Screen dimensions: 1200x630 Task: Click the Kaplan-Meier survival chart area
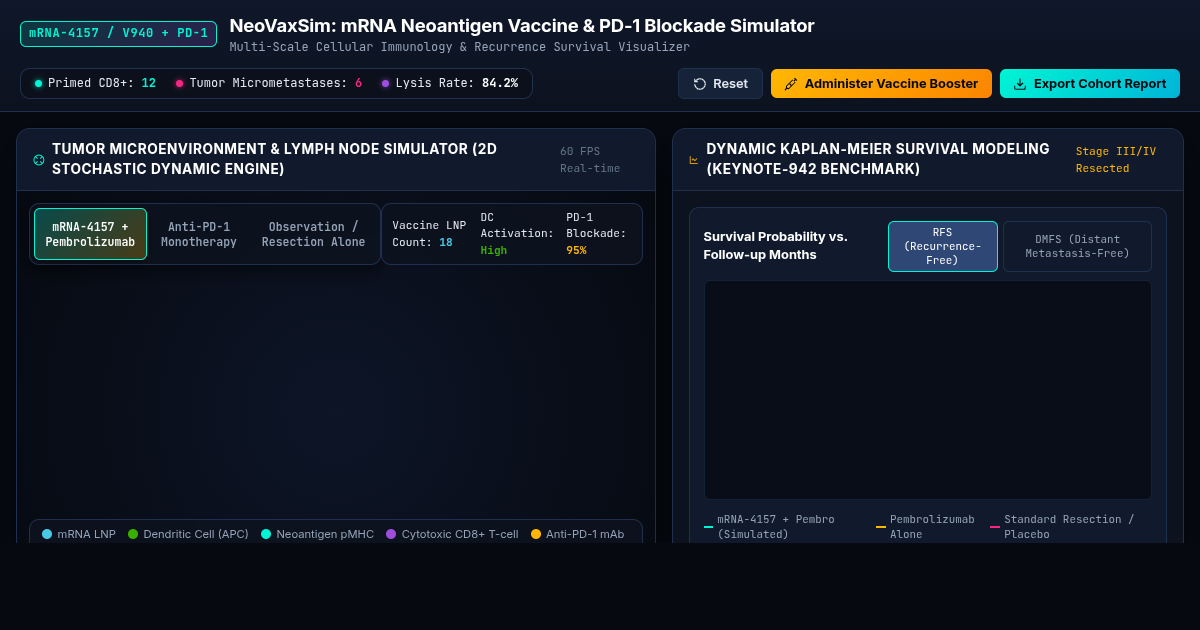click(x=928, y=390)
